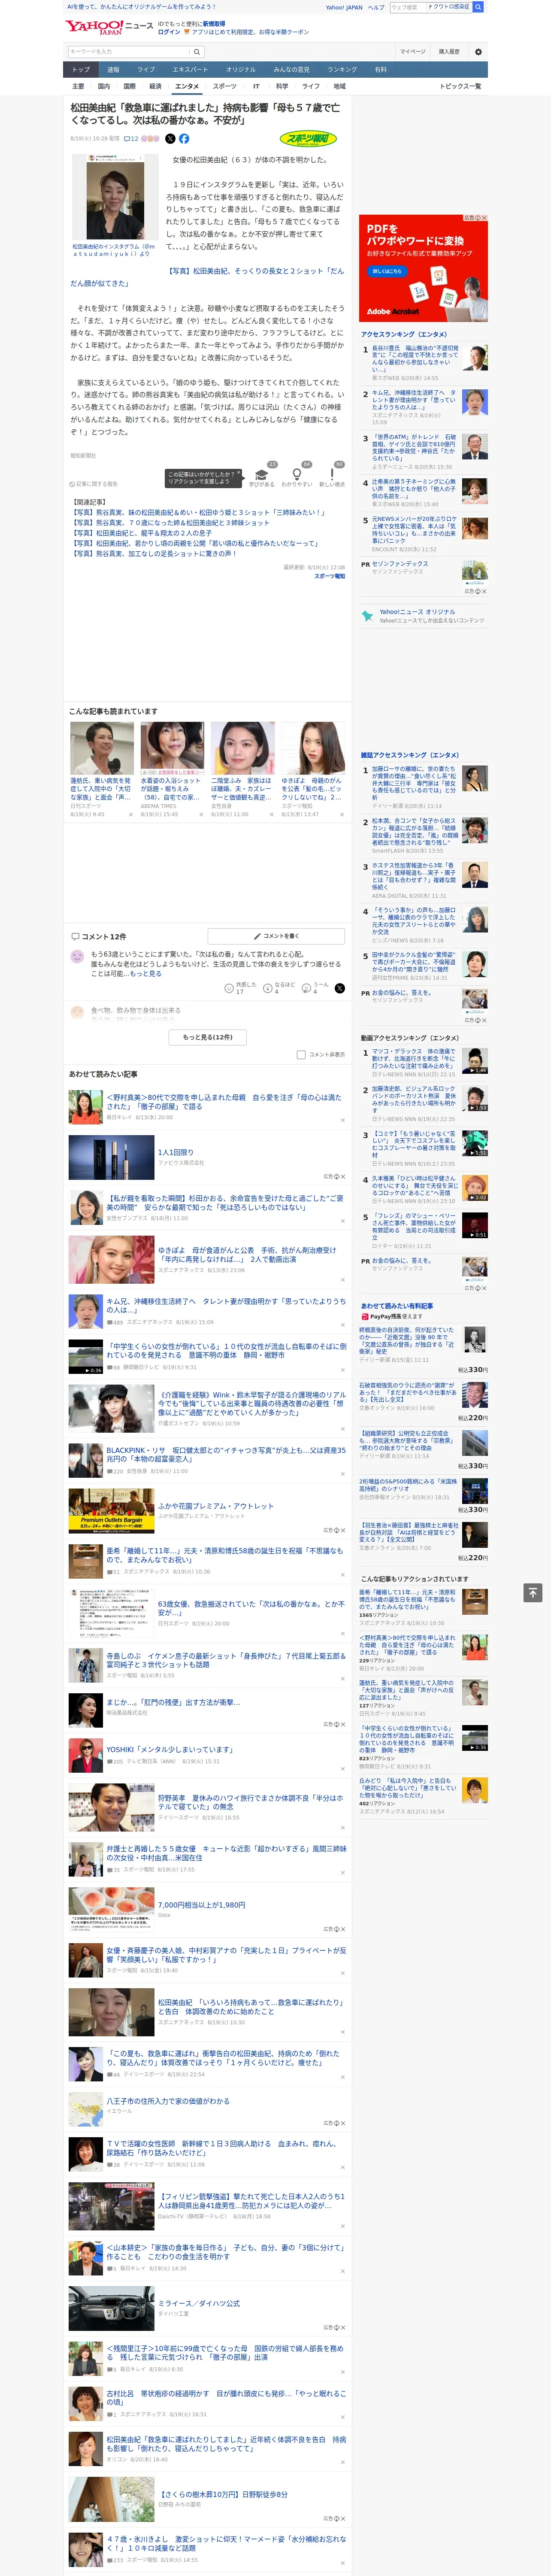Share the first comment on X
The image size is (551, 2576).
(340, 988)
